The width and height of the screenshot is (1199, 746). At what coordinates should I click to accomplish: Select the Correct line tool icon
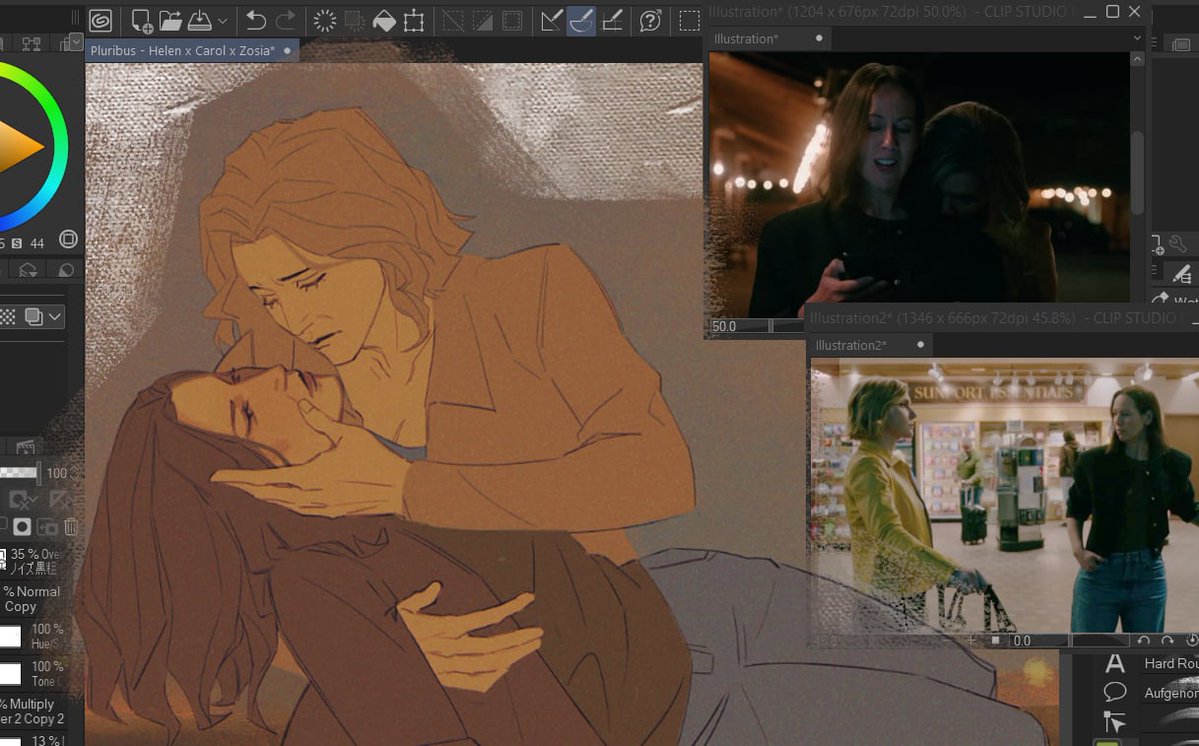[x=1115, y=722]
